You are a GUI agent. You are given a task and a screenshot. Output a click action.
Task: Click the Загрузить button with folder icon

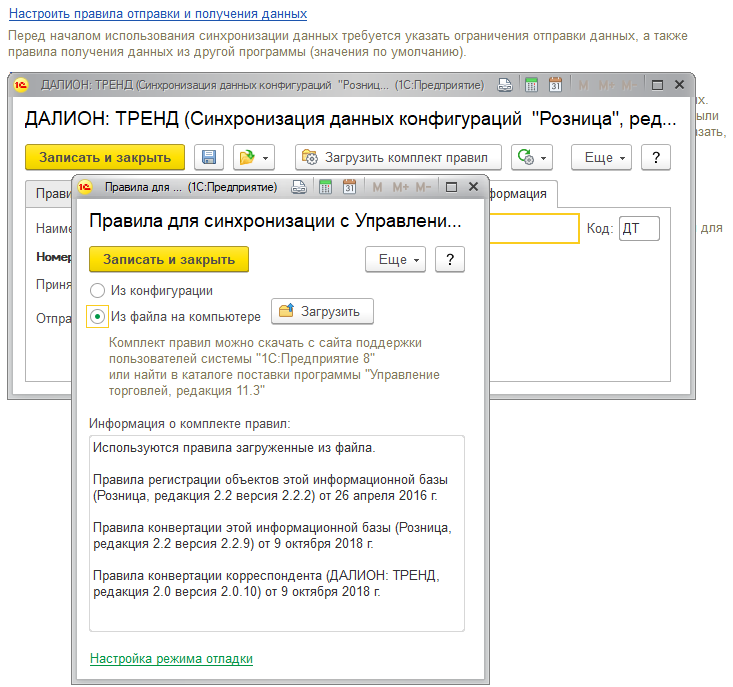322,311
